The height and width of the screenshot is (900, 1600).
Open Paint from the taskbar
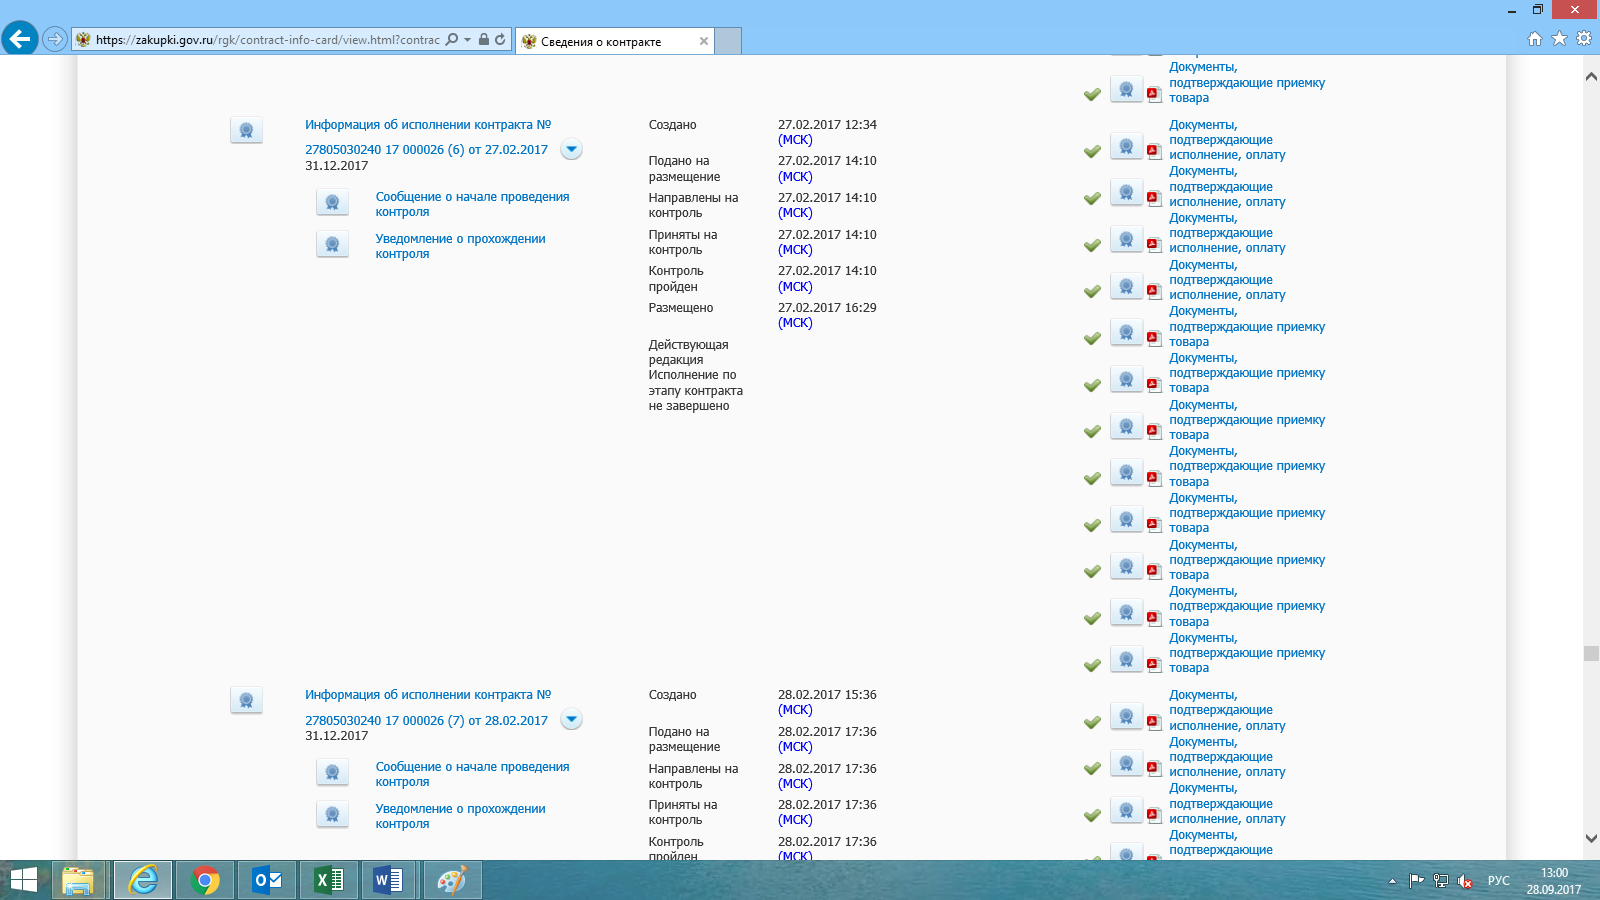click(452, 880)
